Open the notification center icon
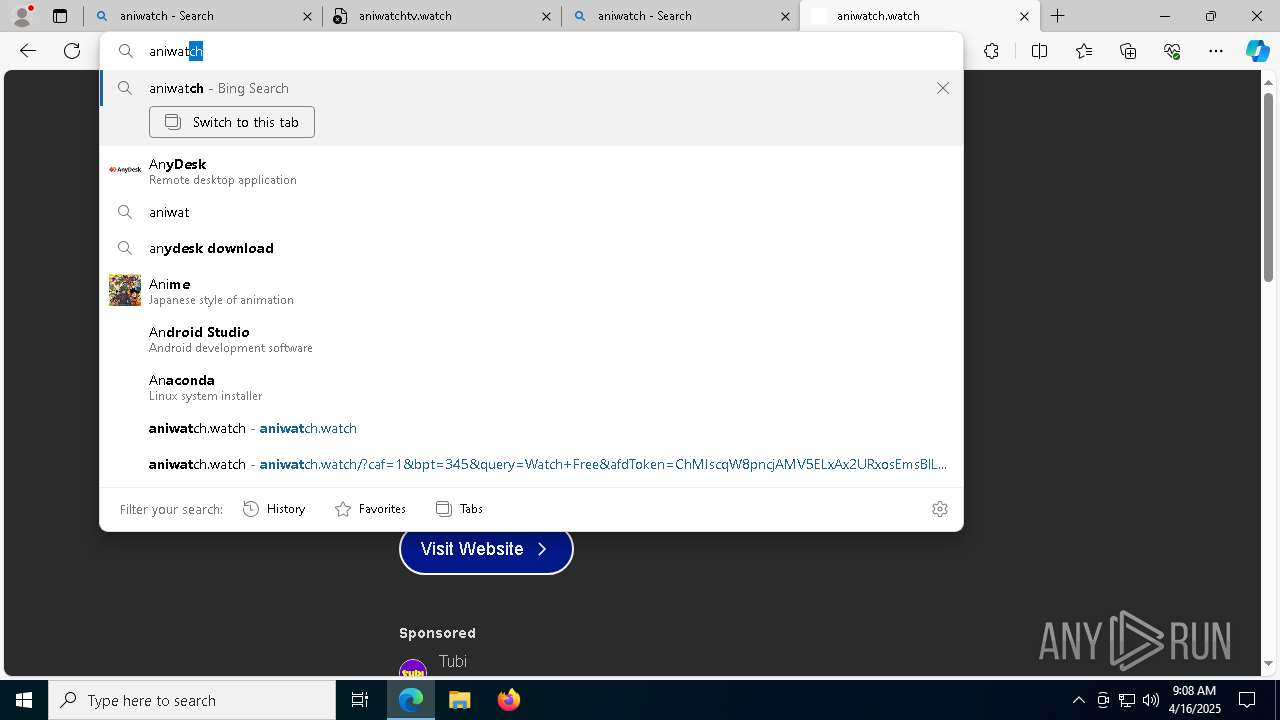Screen dimensions: 1280x720 pyautogui.click(x=1247, y=700)
